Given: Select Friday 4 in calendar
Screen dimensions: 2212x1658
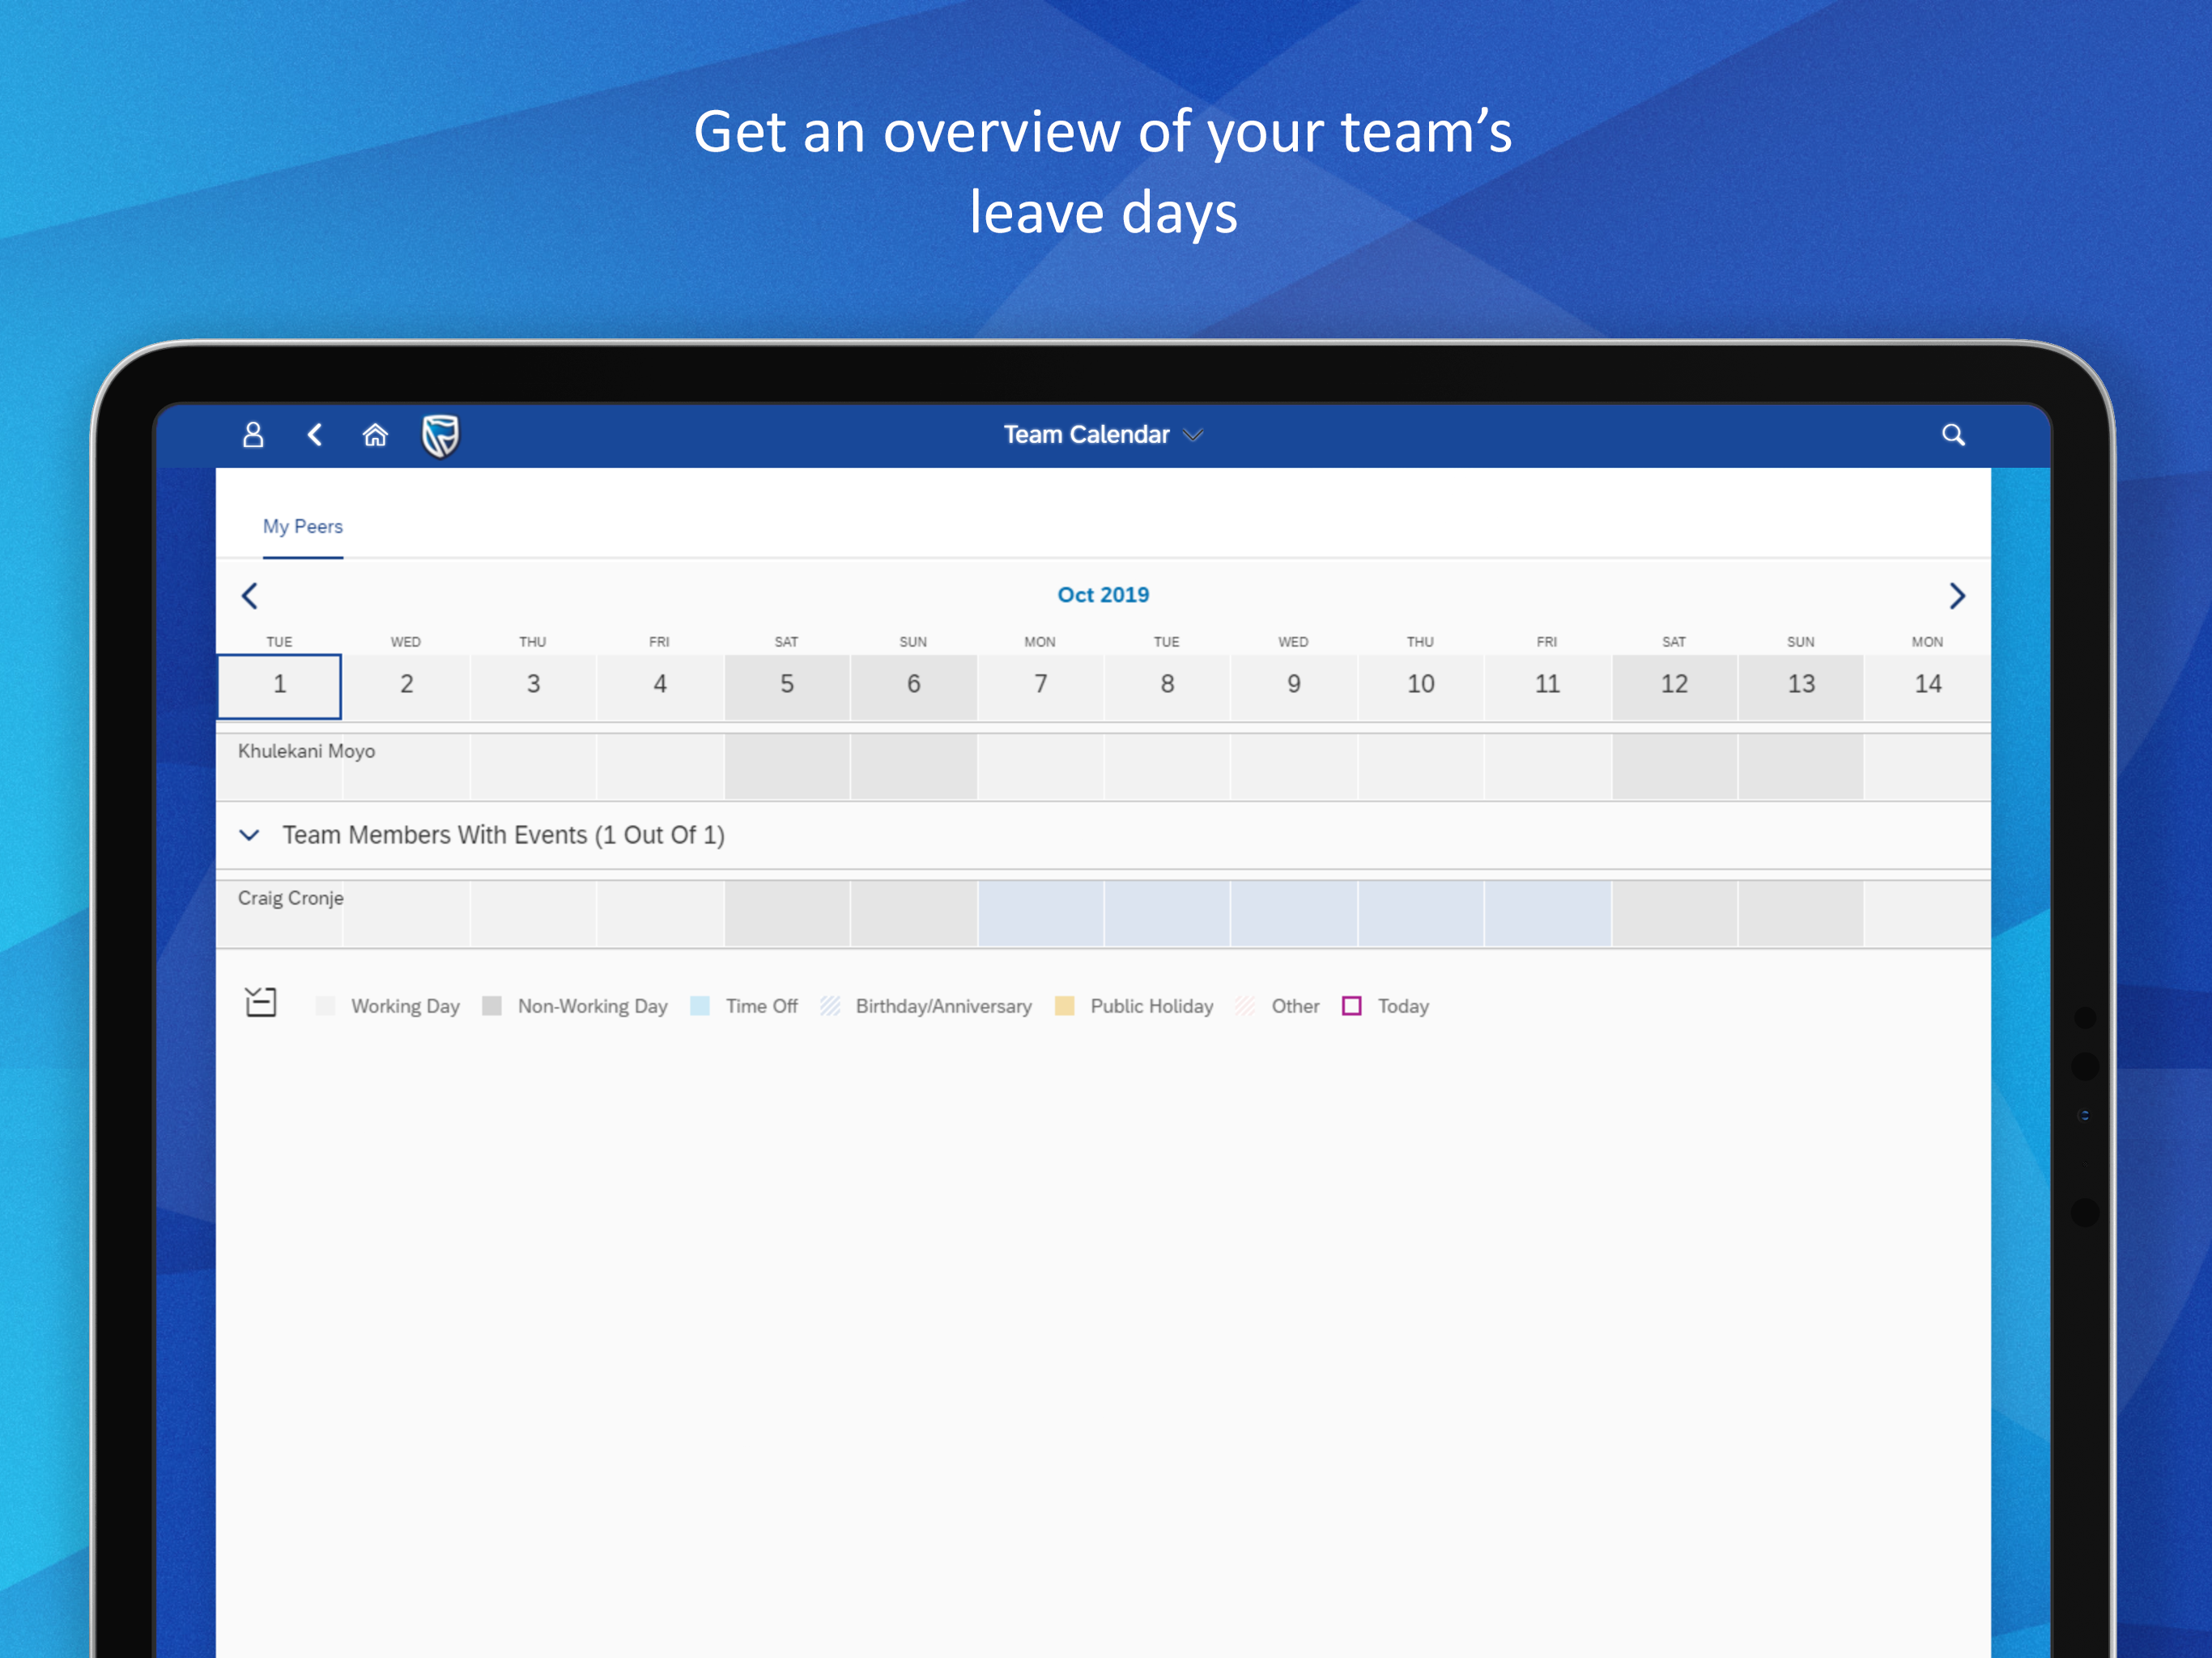Looking at the screenshot, I should pos(660,686).
